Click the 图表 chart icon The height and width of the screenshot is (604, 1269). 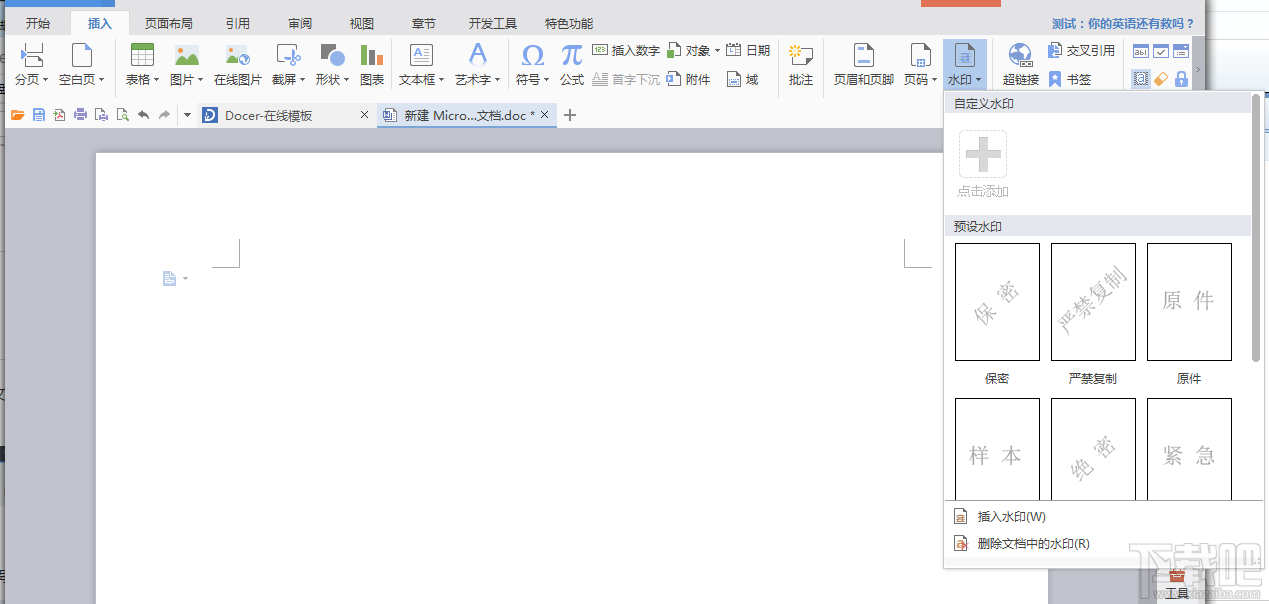[371, 63]
